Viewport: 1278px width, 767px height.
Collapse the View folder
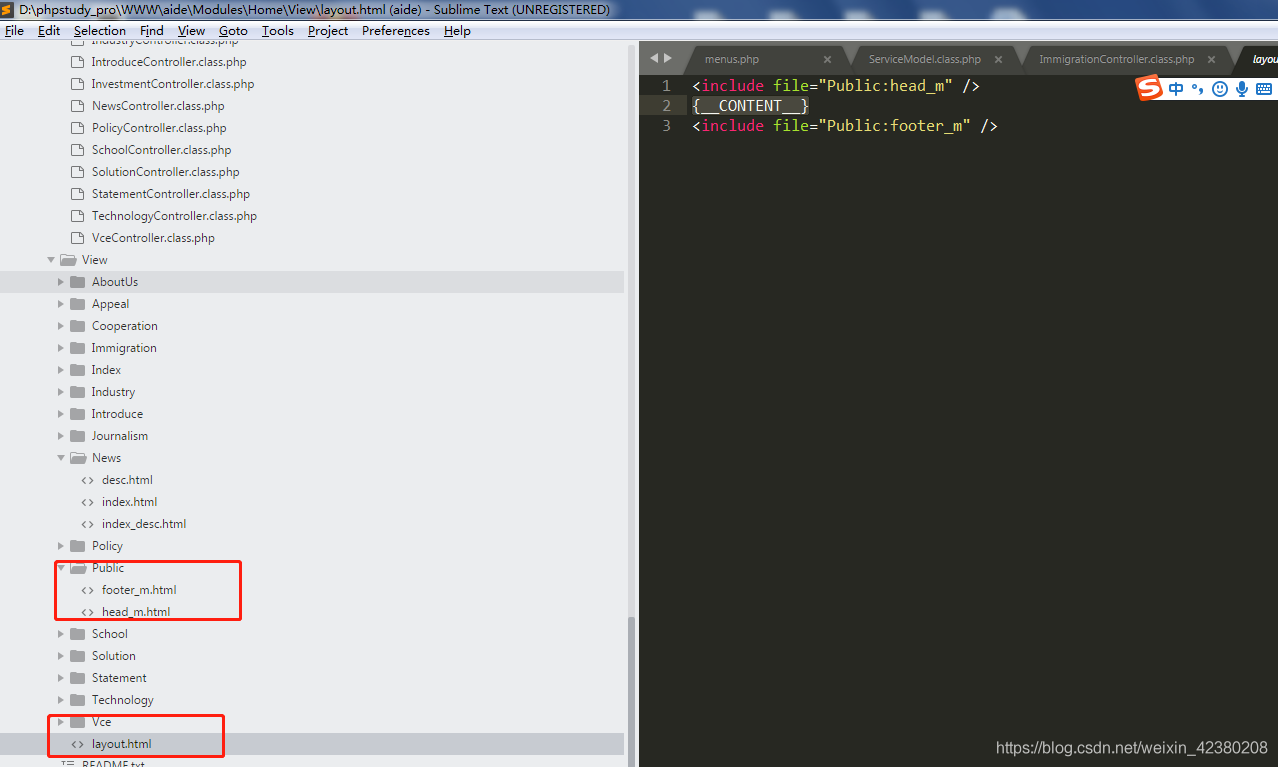(x=51, y=260)
